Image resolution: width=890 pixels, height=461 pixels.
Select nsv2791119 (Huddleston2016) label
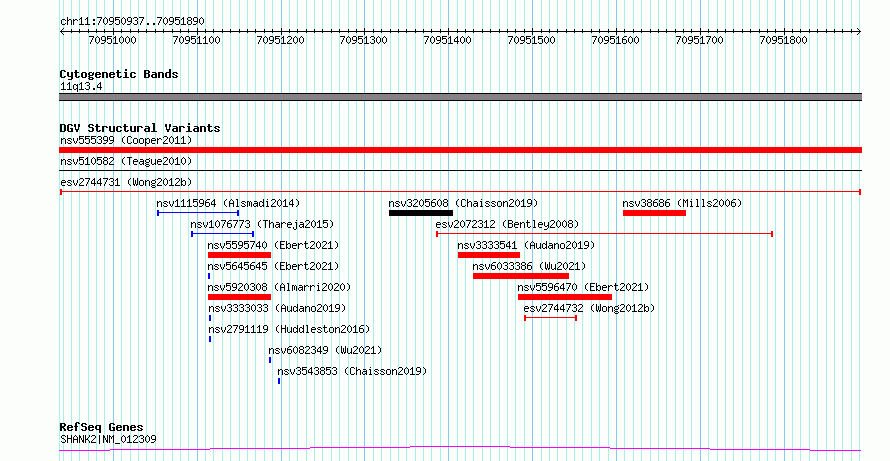coord(289,329)
